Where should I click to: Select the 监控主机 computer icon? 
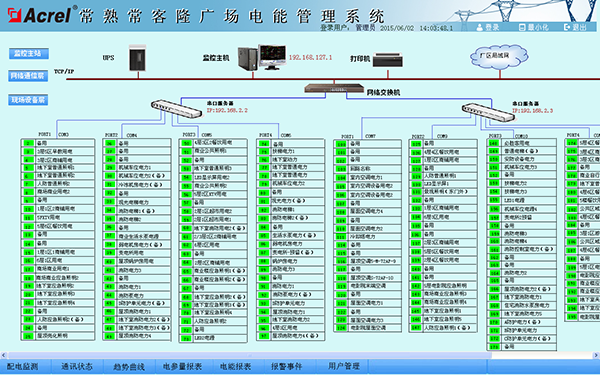click(262, 57)
